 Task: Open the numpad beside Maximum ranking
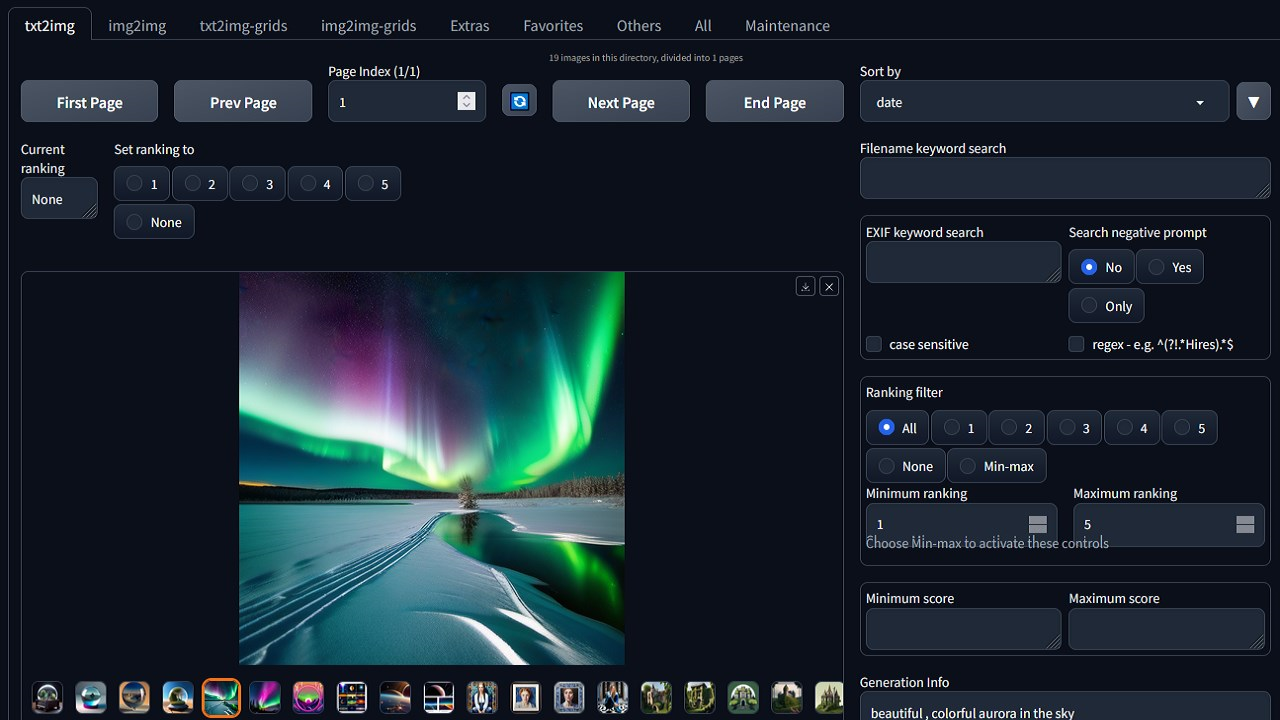coord(1245,524)
